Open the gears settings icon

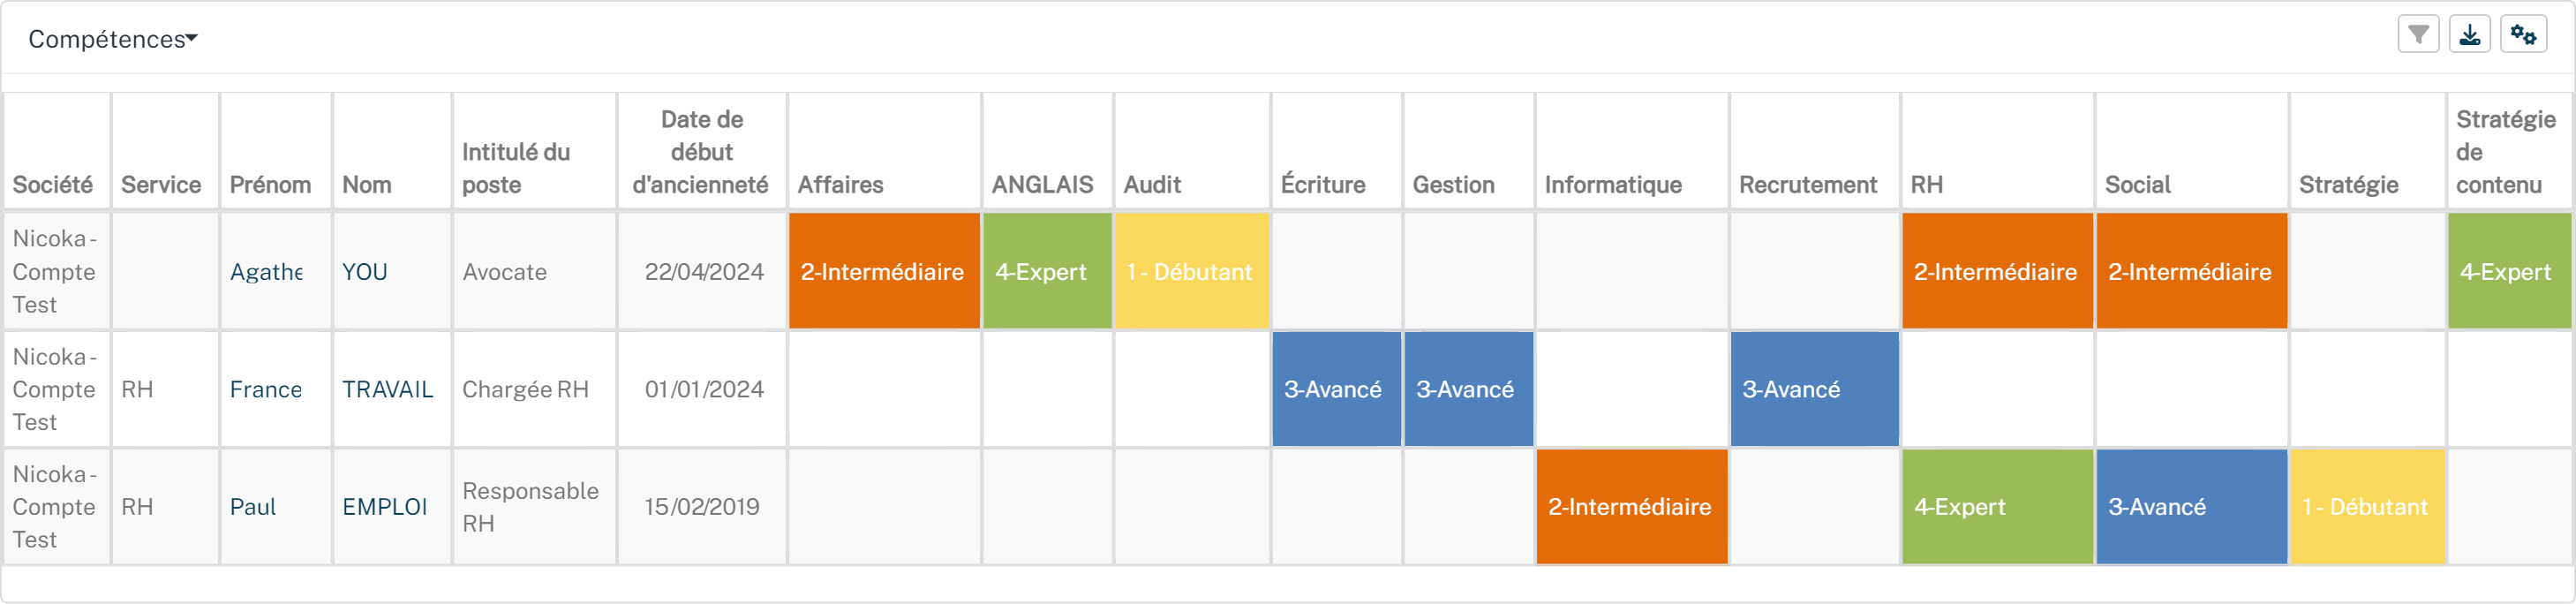tap(2522, 35)
